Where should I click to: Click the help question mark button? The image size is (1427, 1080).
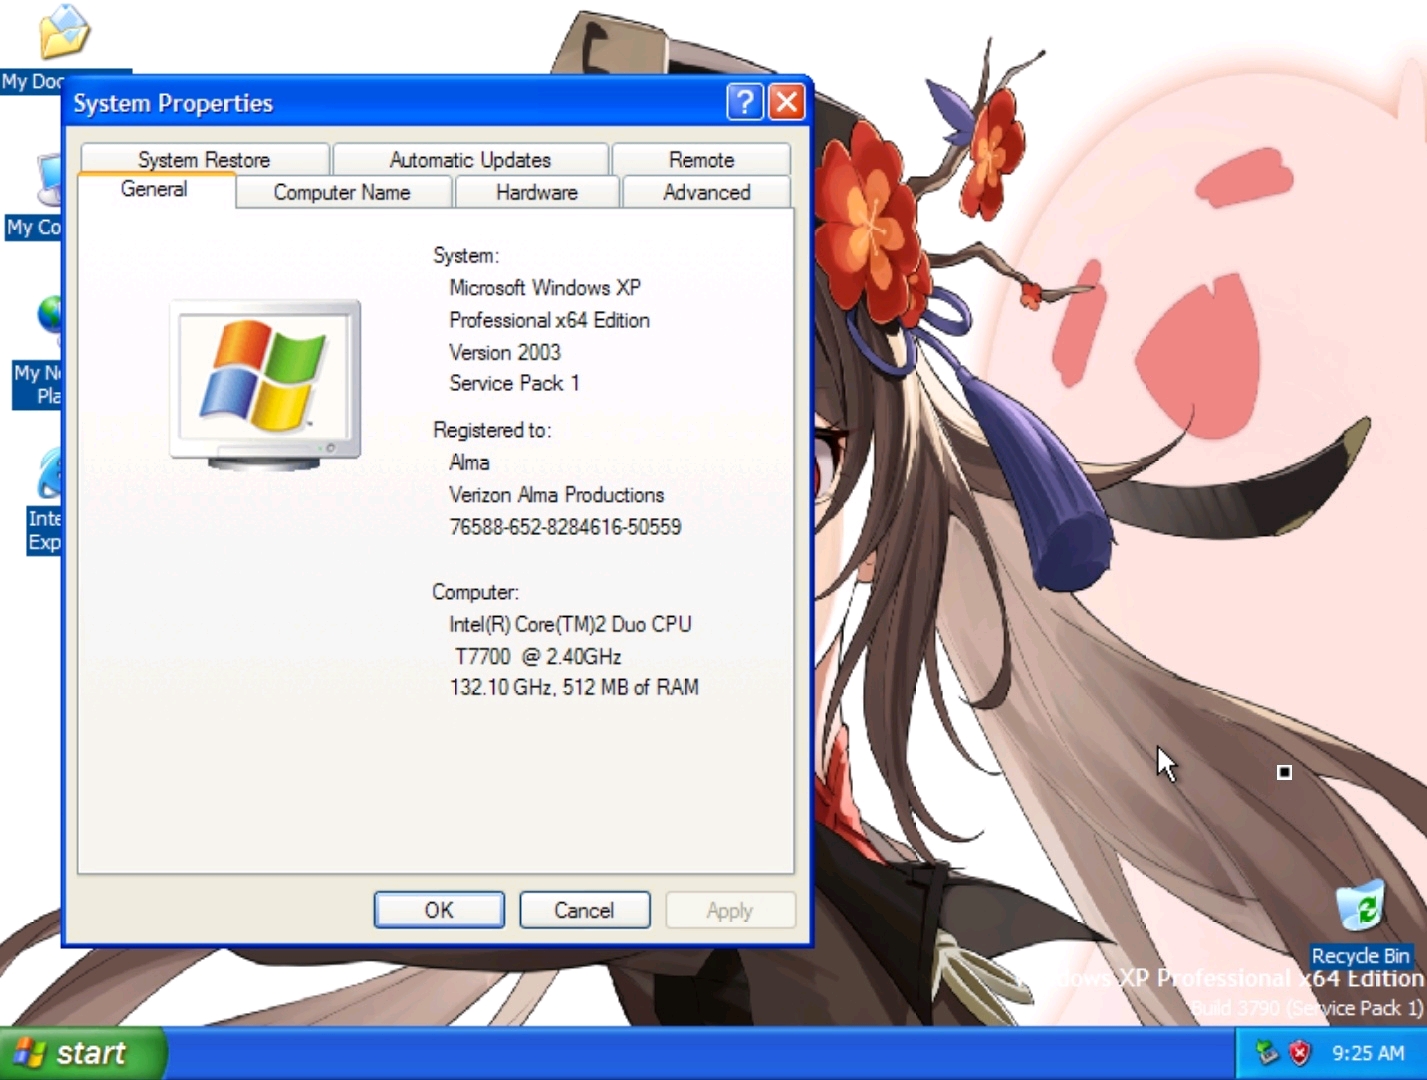click(745, 102)
